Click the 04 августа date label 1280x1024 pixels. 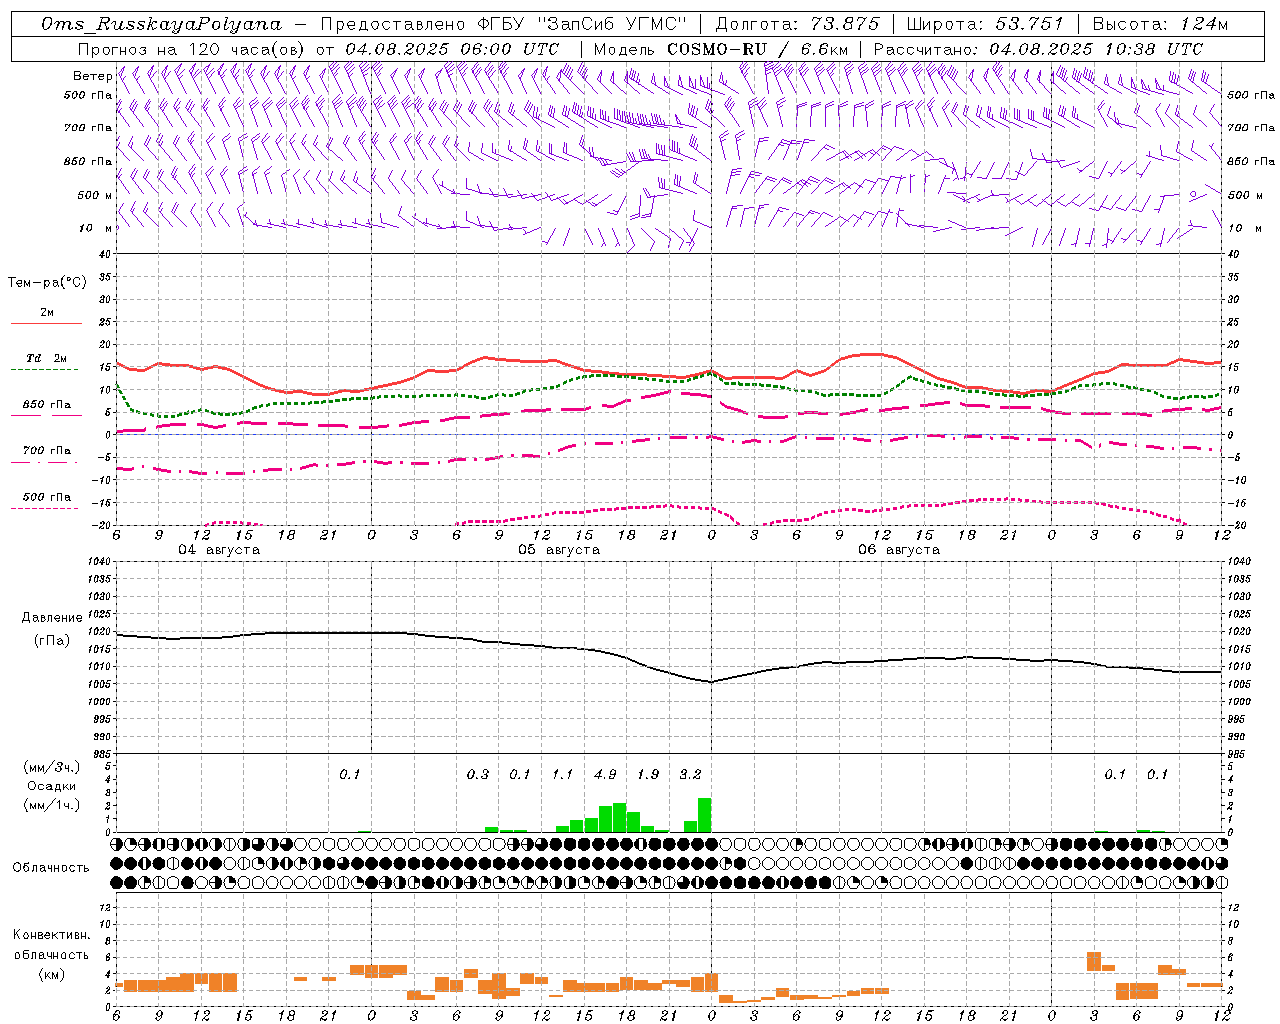point(219,550)
